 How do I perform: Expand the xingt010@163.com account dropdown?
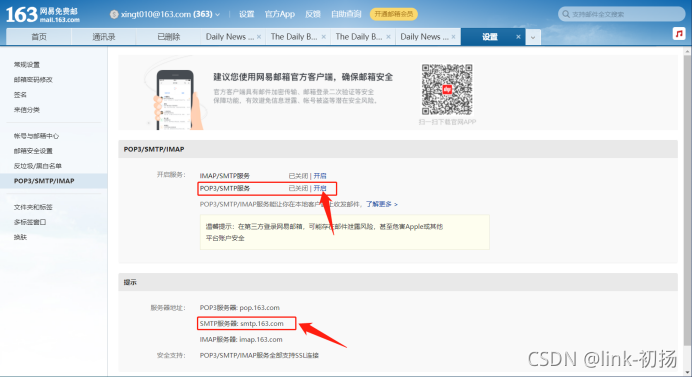tap(218, 15)
